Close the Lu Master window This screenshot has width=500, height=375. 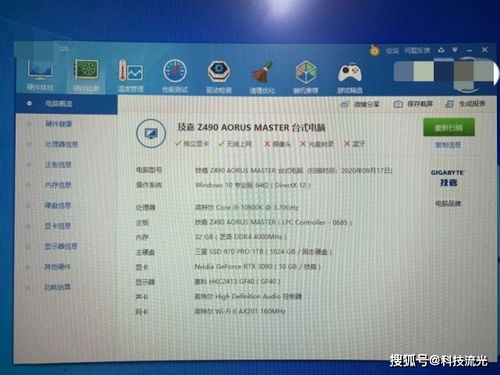tap(485, 50)
